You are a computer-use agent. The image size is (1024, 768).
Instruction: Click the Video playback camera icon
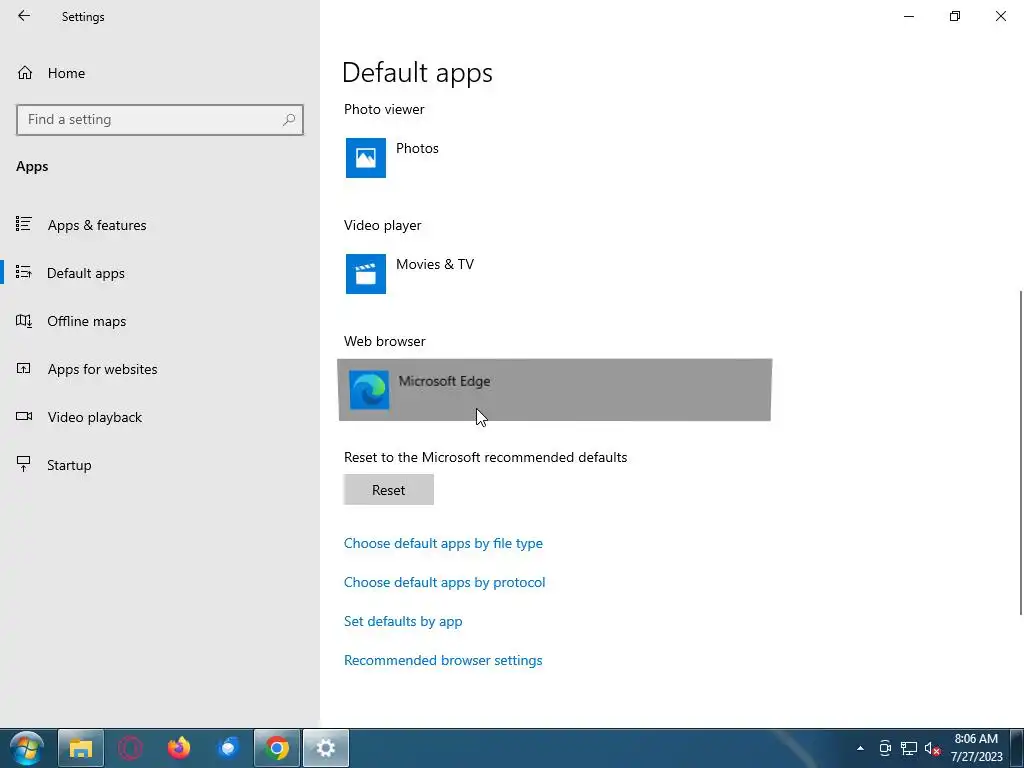[24, 417]
